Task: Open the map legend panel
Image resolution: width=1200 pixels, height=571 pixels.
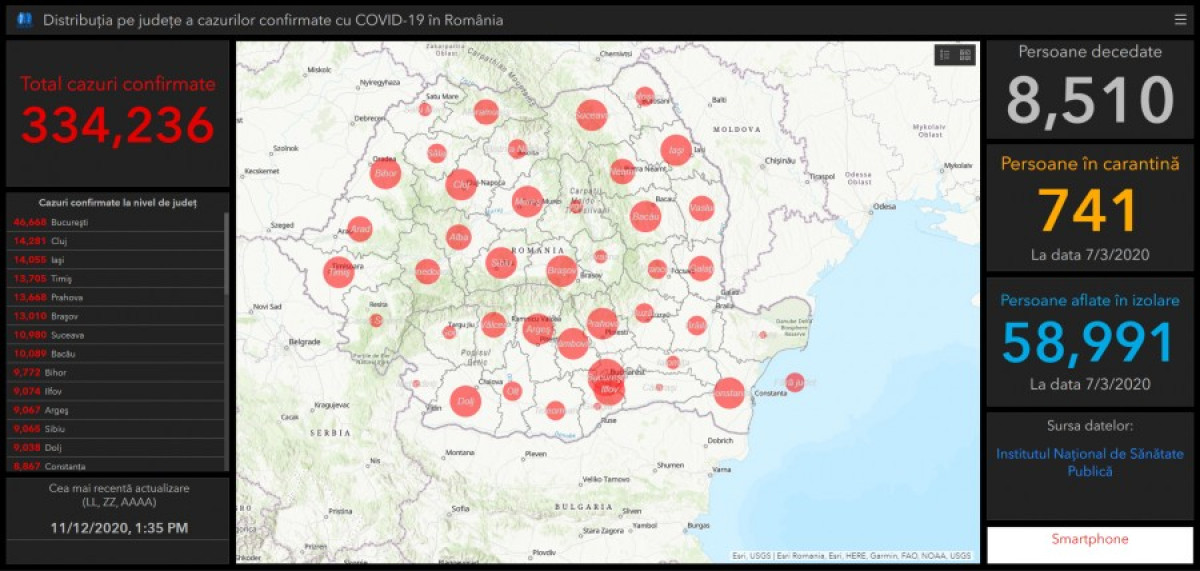Action: pyautogui.click(x=945, y=55)
